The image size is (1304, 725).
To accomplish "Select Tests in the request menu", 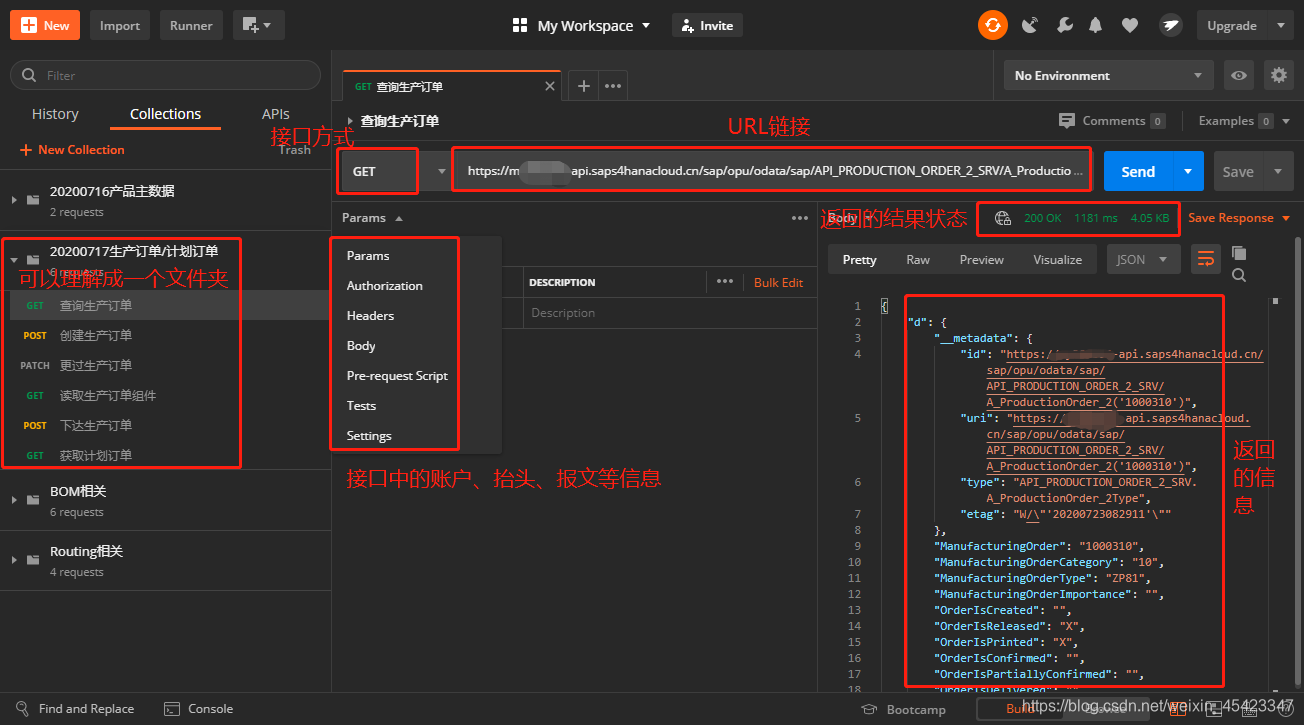I will point(361,406).
